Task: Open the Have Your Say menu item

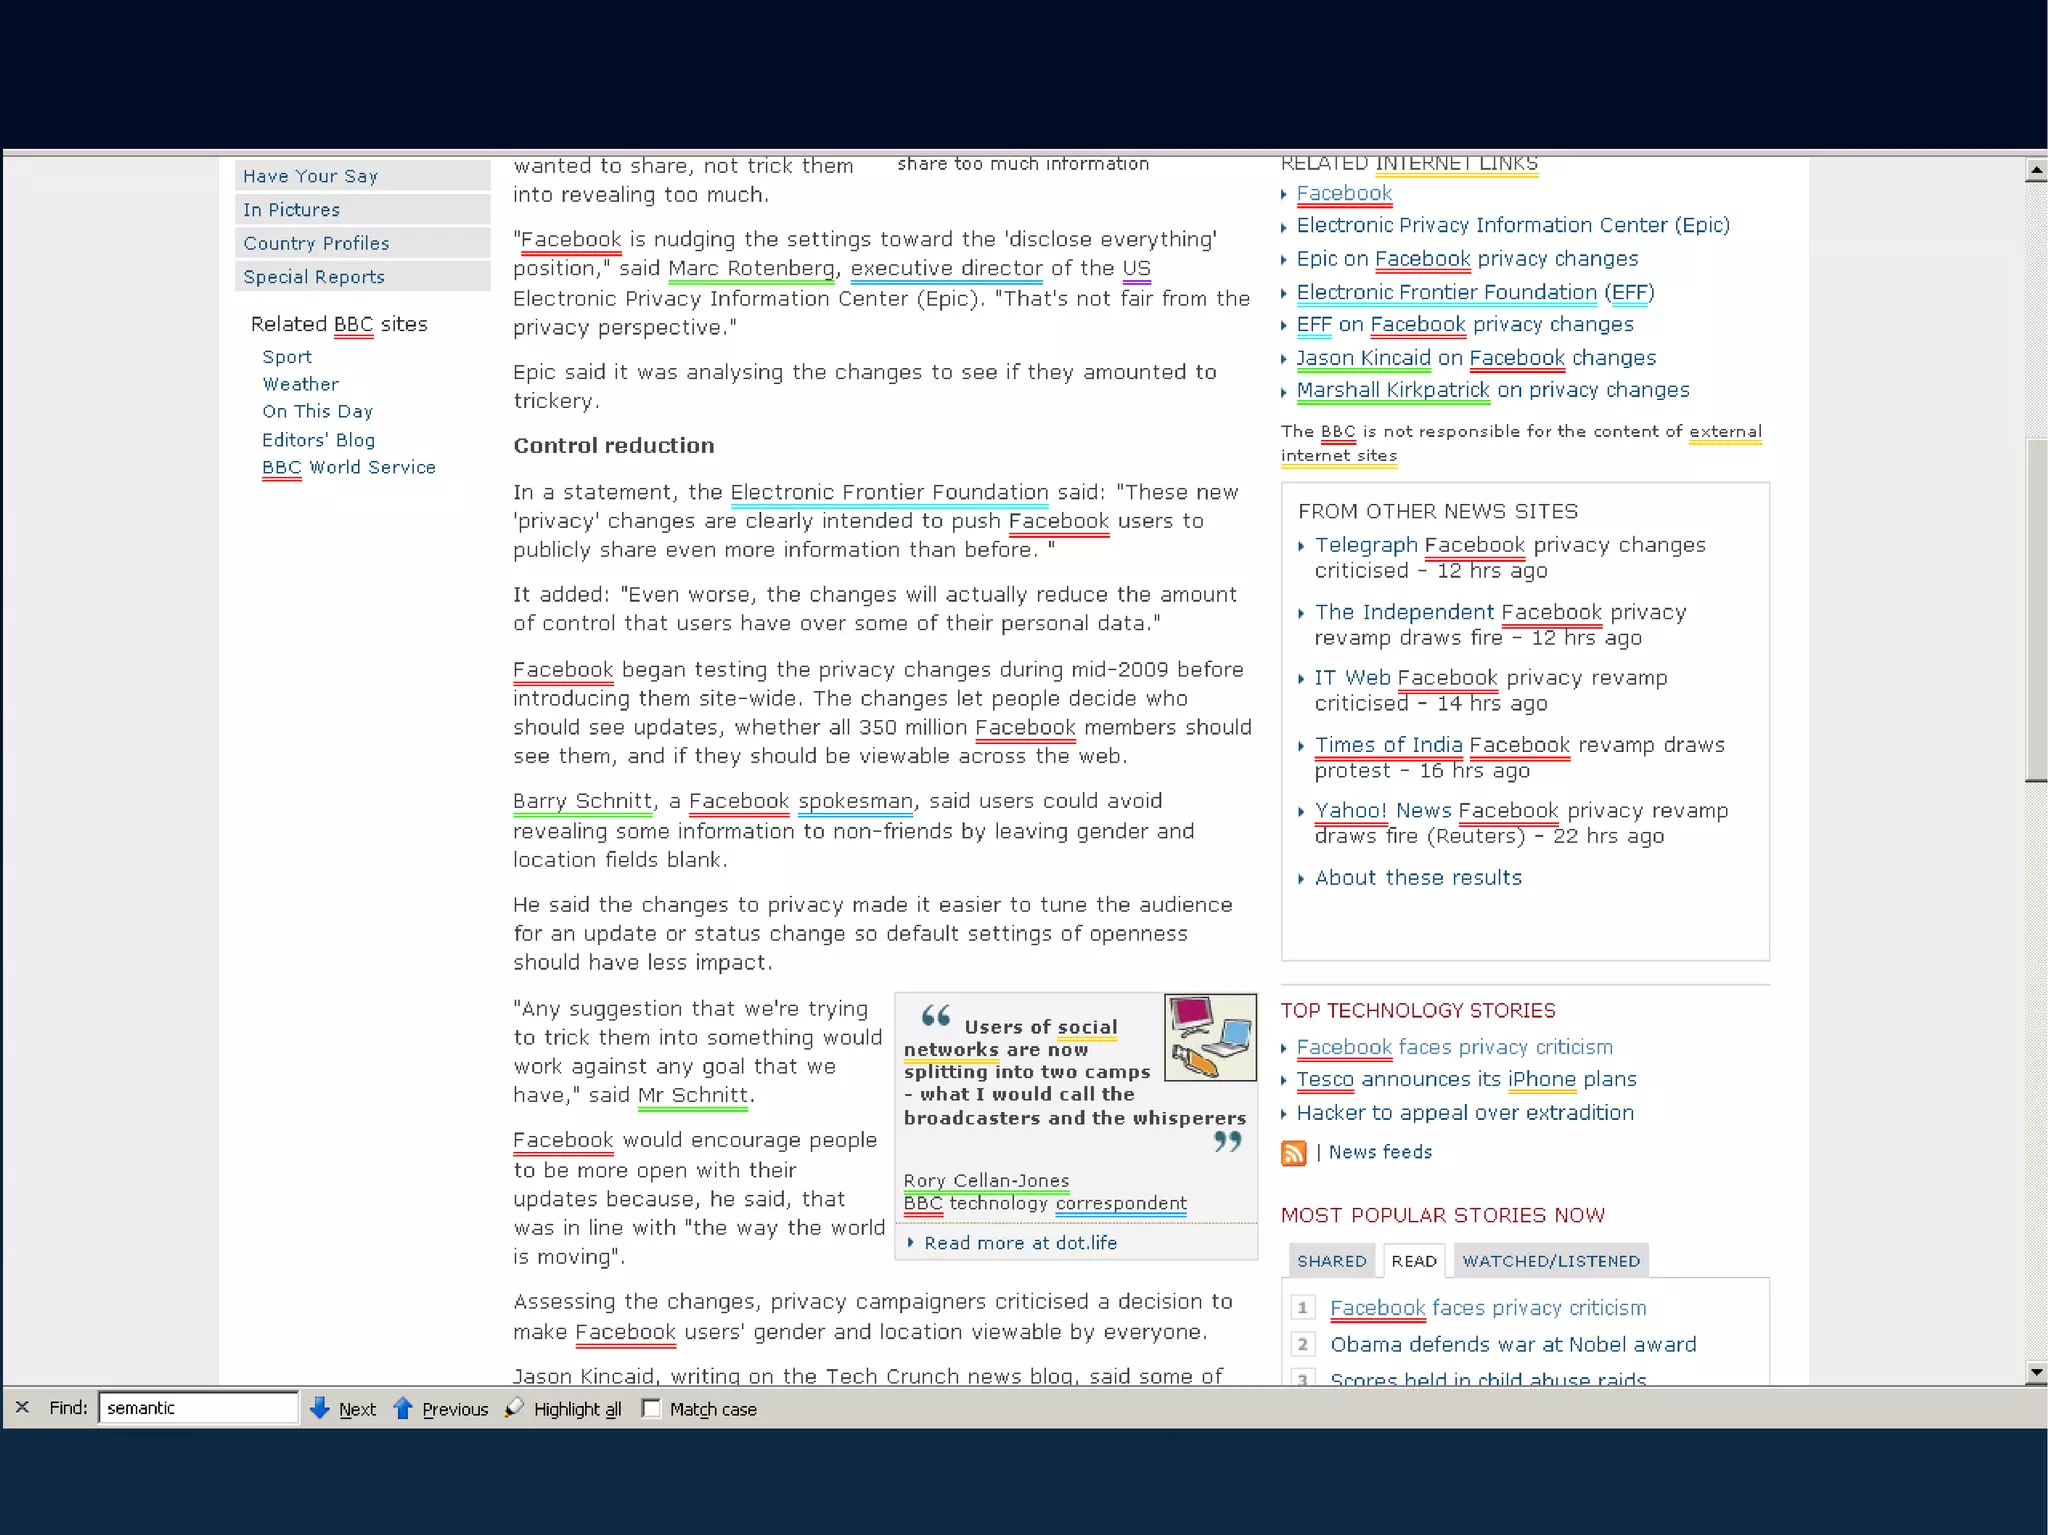Action: [310, 176]
